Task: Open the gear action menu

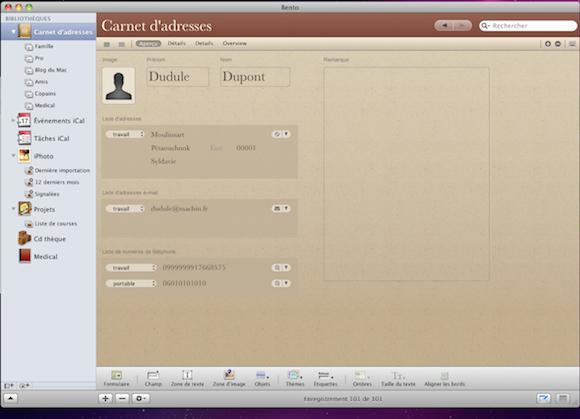Action: coord(141,398)
